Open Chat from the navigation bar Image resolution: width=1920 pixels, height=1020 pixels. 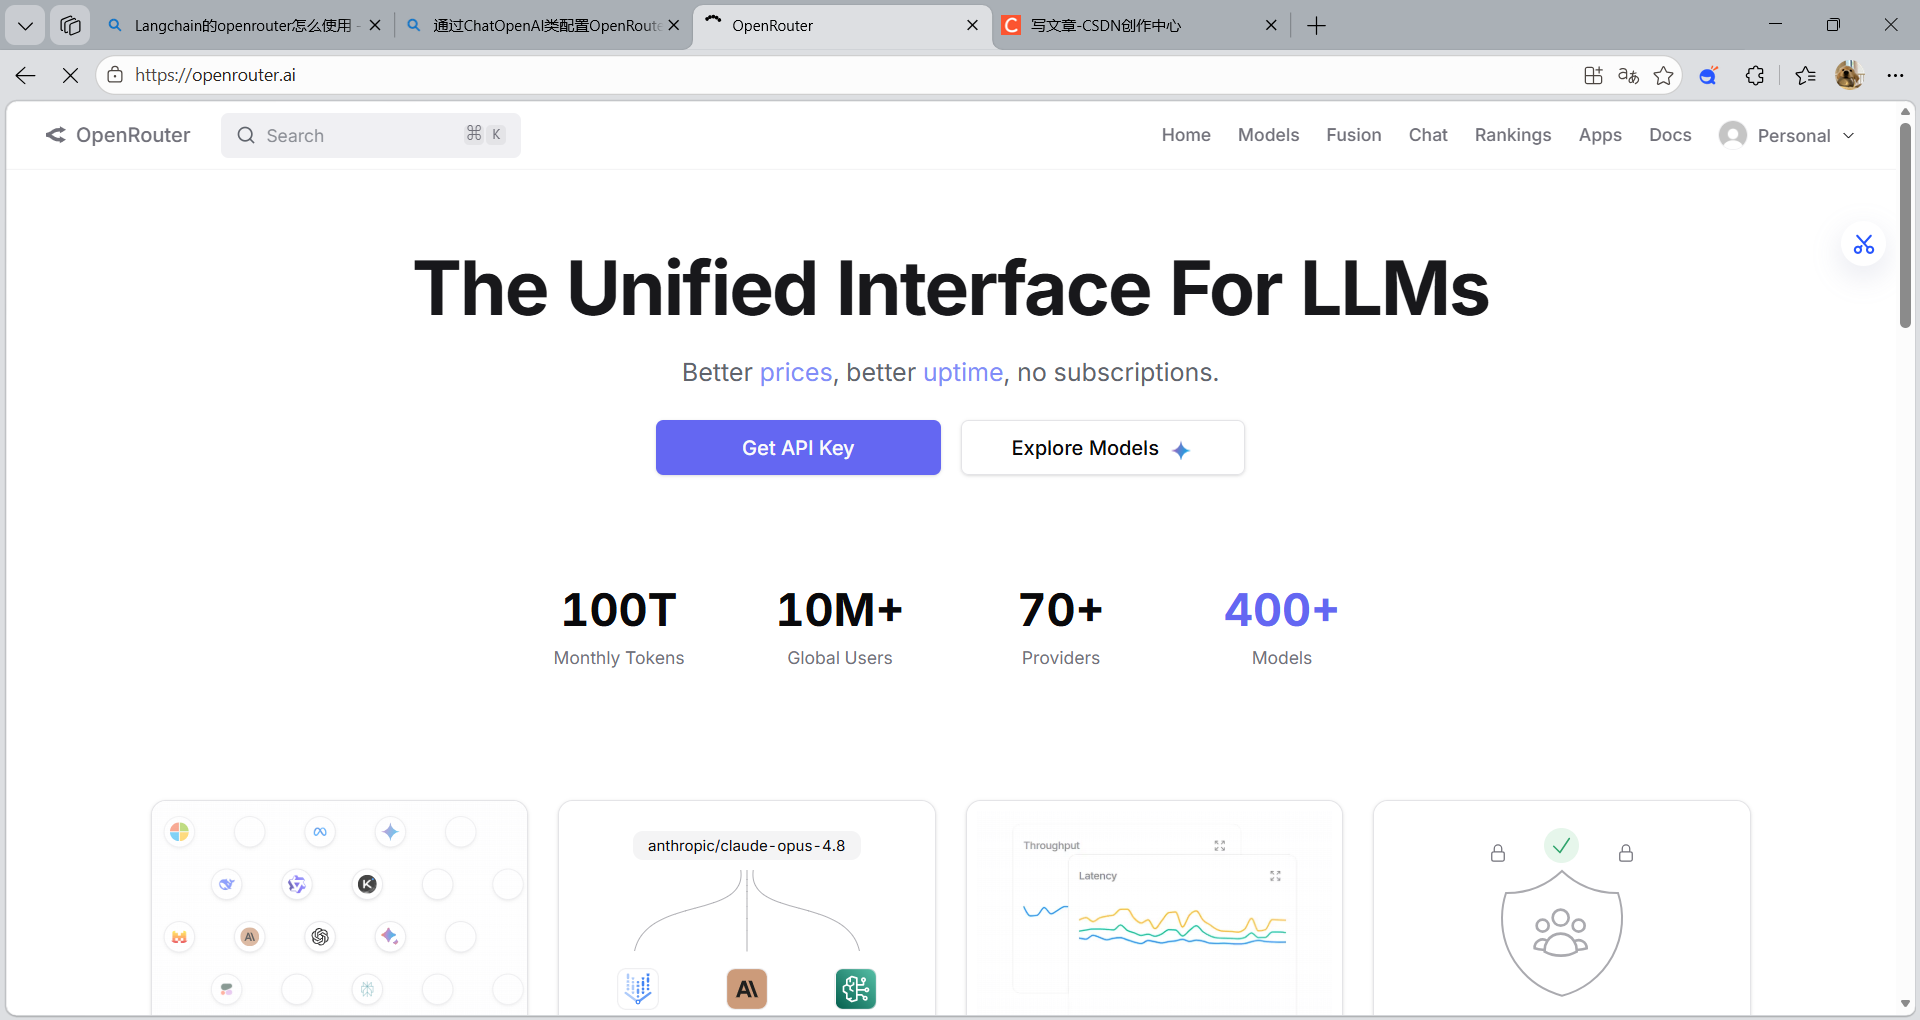[1428, 135]
